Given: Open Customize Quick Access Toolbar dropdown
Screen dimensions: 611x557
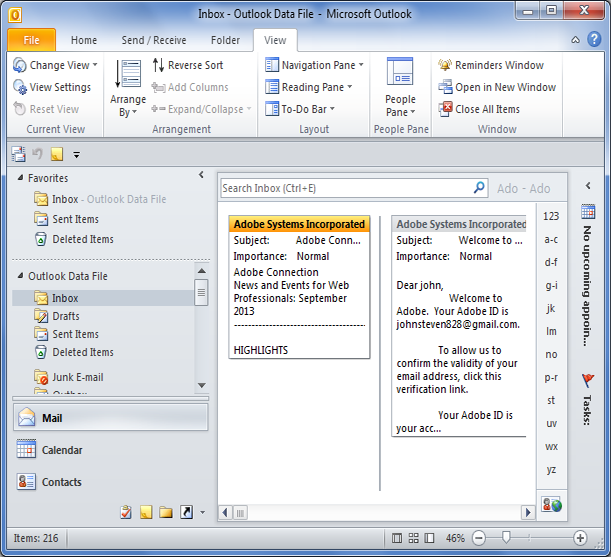Looking at the screenshot, I should pyautogui.click(x=76, y=155).
